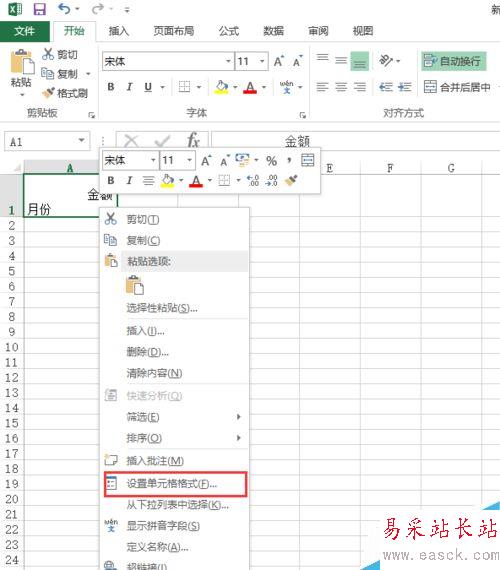
Task: Choose 剪切(T) in context menu
Action: [x=175, y=219]
